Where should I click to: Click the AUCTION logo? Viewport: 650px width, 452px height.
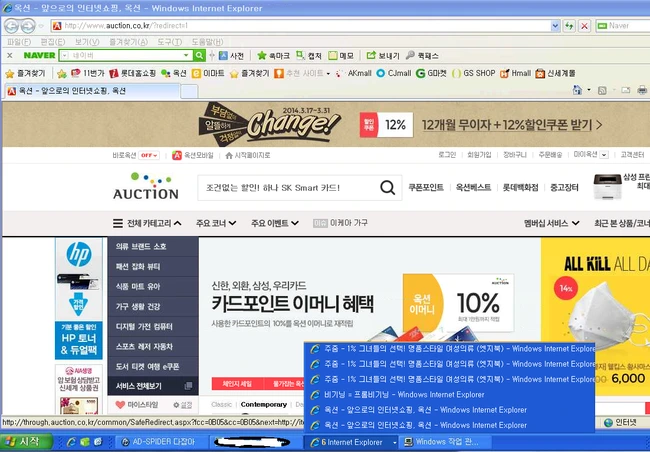coord(146,187)
